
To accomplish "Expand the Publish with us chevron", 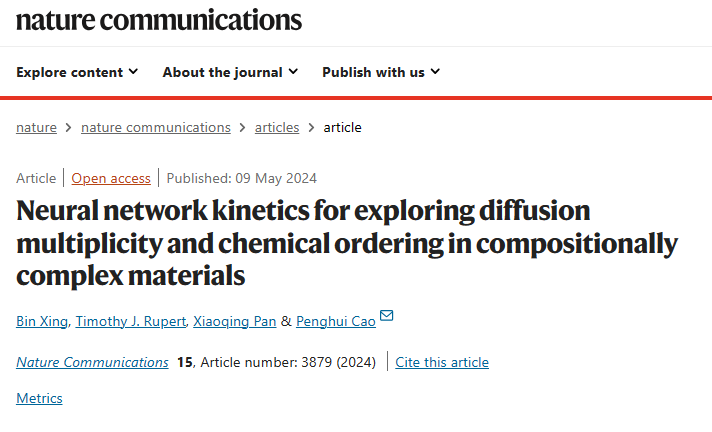I will pyautogui.click(x=435, y=72).
